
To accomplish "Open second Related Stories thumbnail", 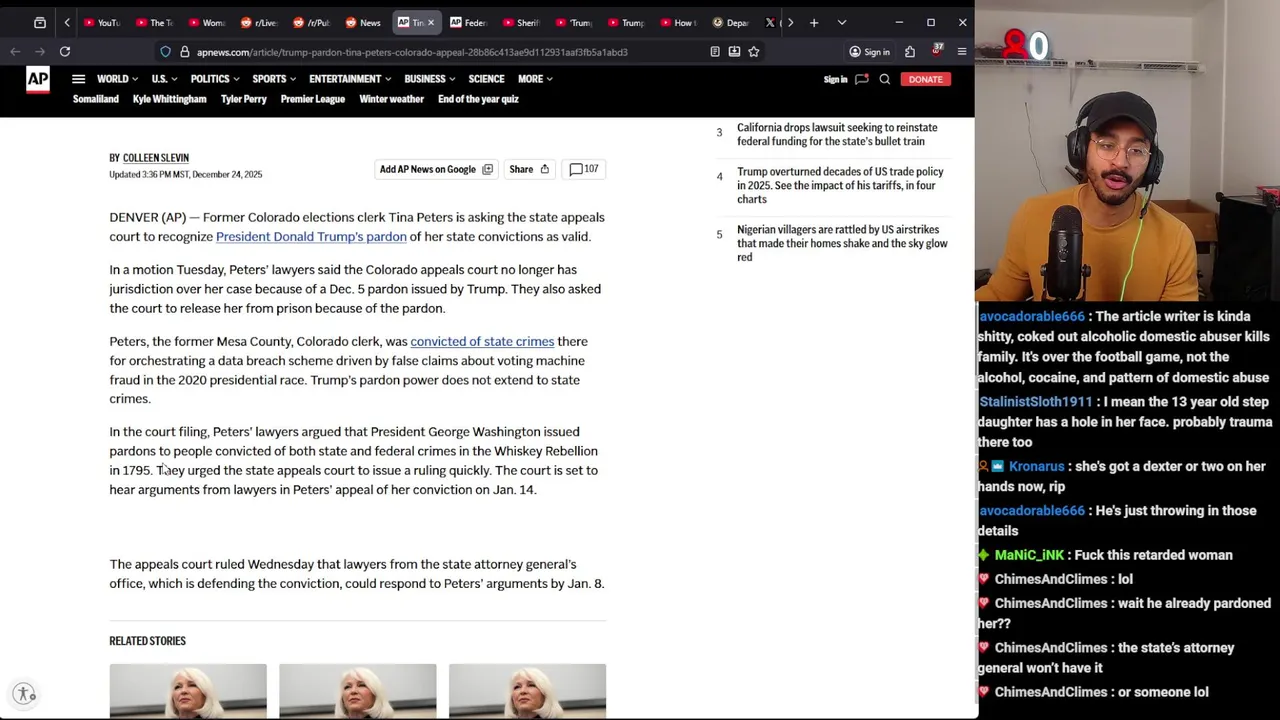I will 358,690.
